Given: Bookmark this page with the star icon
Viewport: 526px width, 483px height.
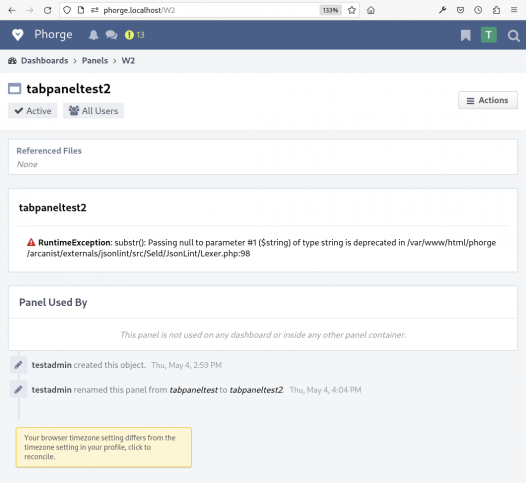Looking at the screenshot, I should click(352, 10).
